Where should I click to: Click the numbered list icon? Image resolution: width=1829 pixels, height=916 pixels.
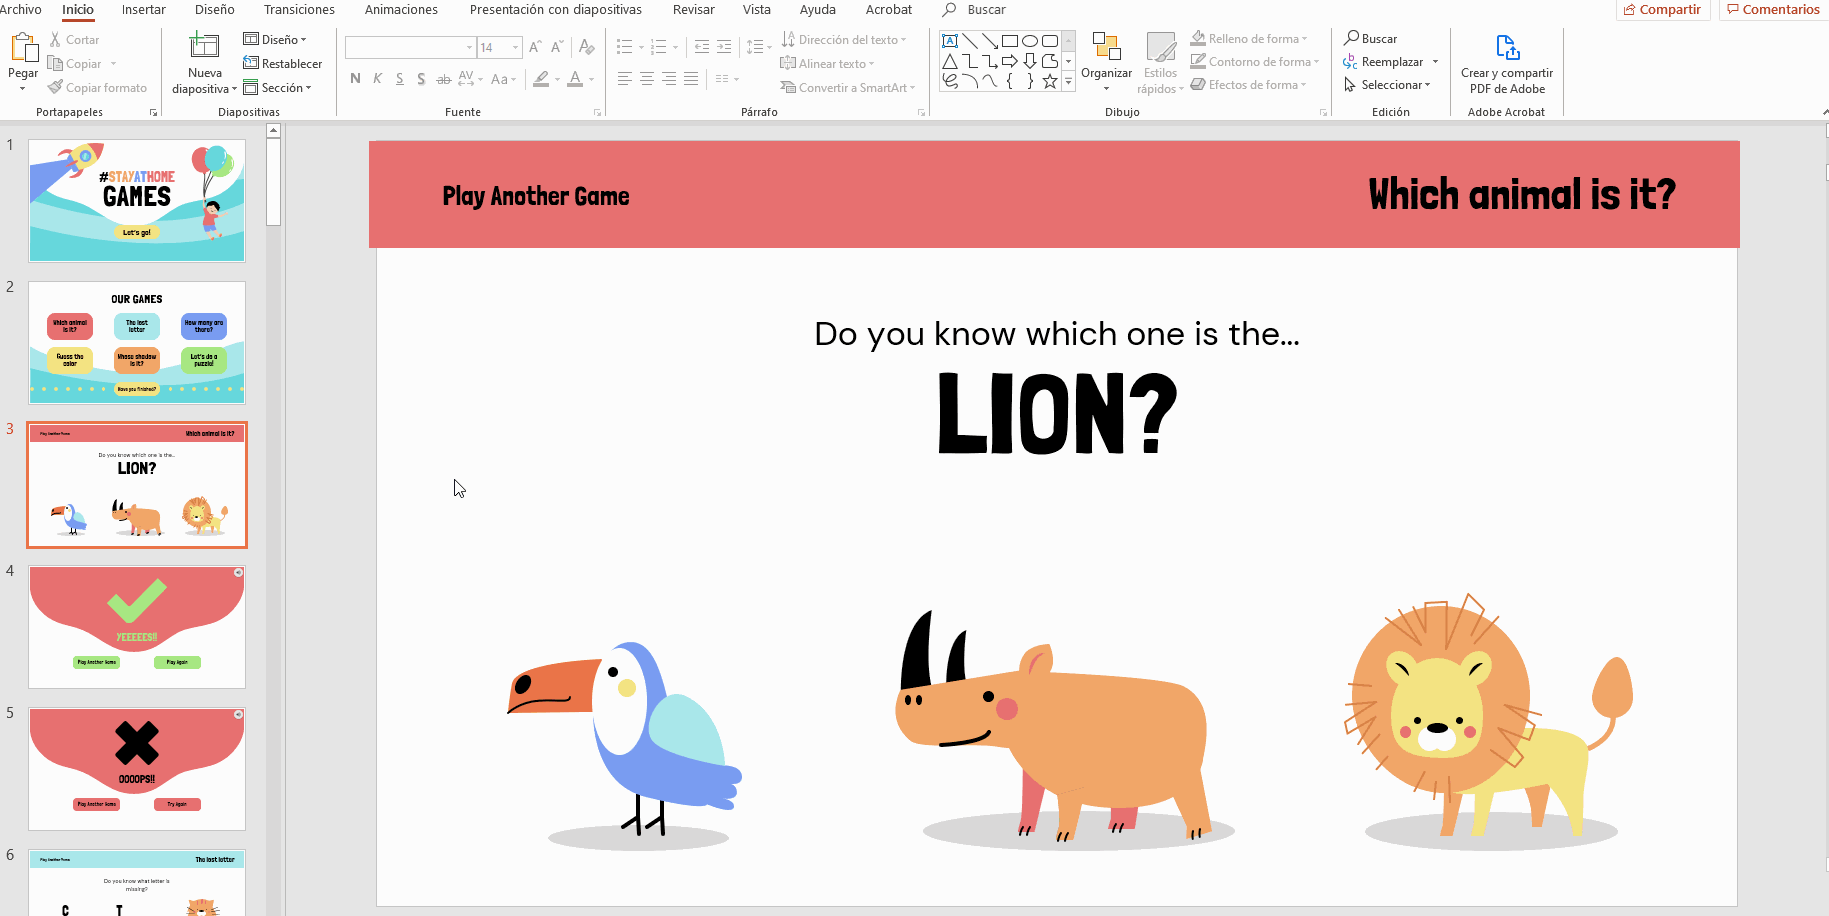click(x=658, y=47)
